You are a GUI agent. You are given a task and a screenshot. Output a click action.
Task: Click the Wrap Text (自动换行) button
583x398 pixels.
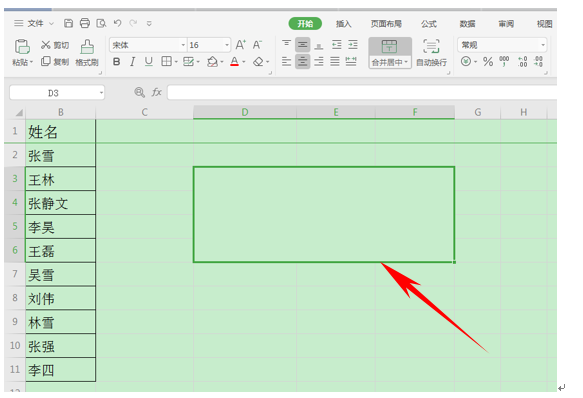(431, 53)
